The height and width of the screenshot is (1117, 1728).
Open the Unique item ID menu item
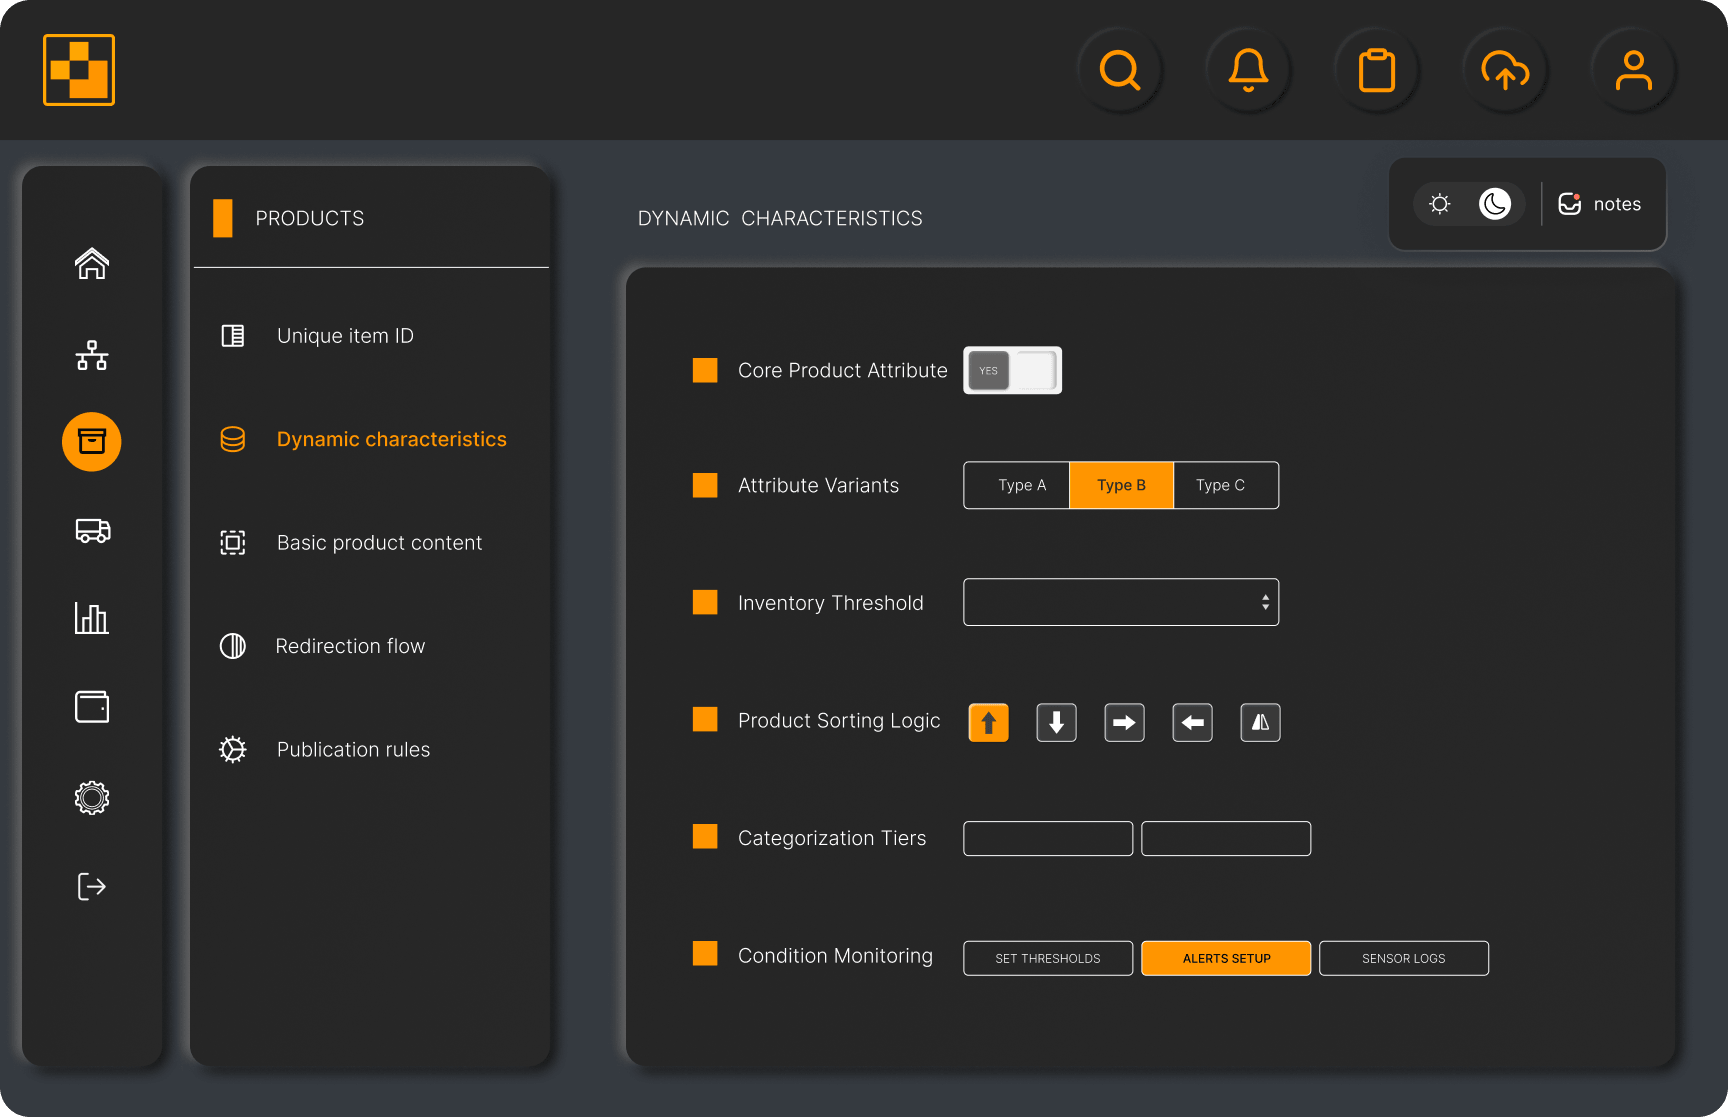pyautogui.click(x=345, y=336)
